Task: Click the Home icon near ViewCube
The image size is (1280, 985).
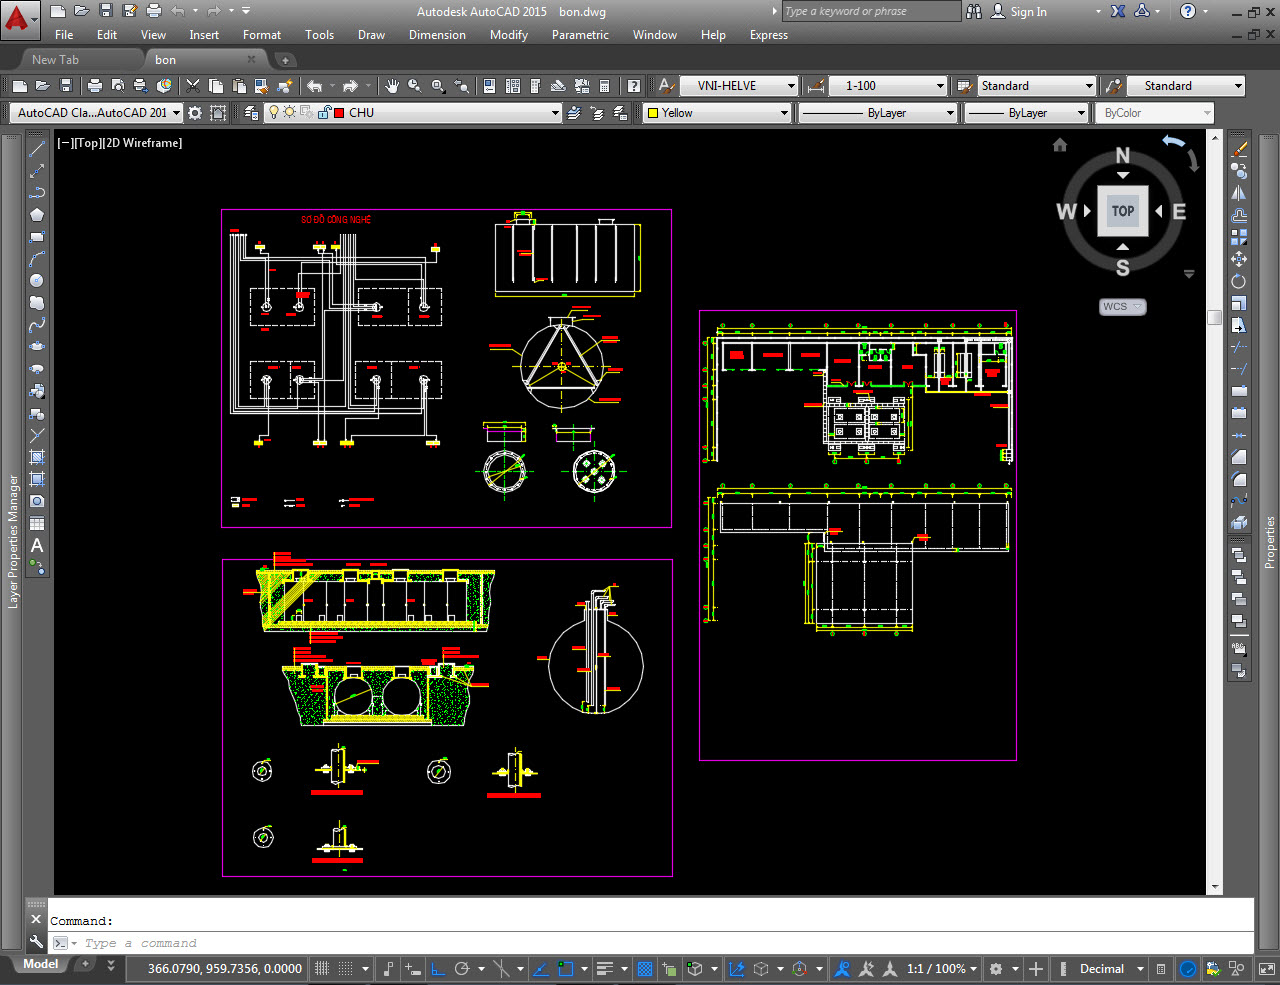Action: click(x=1060, y=145)
